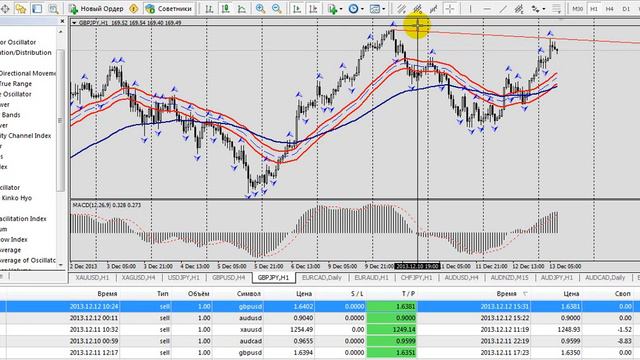Select the Bands indicator entry

[x=11, y=115]
